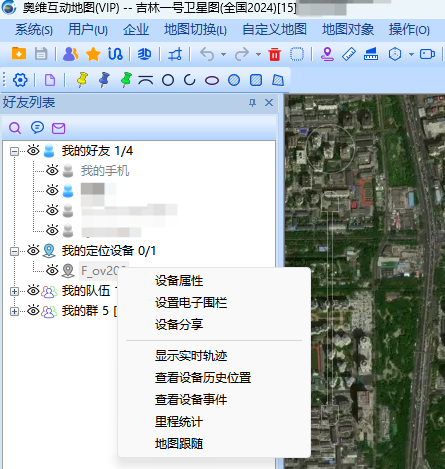This screenshot has height=469, width=445.
Task: Select the filled square shape tool
Action: point(256,80)
